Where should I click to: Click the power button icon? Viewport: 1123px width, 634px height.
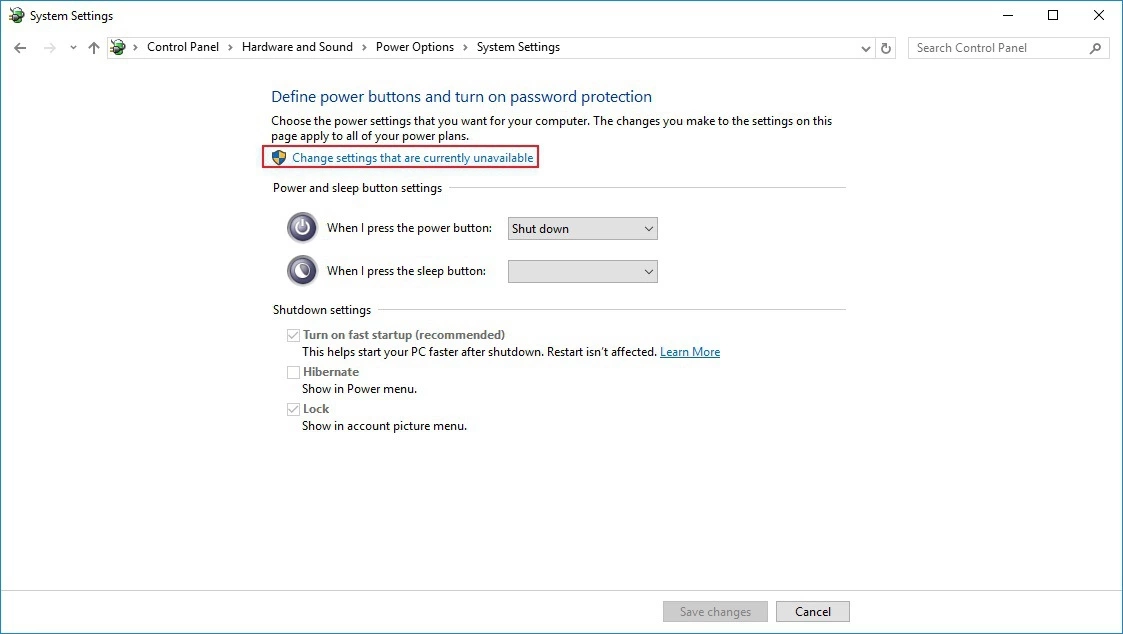(302, 228)
